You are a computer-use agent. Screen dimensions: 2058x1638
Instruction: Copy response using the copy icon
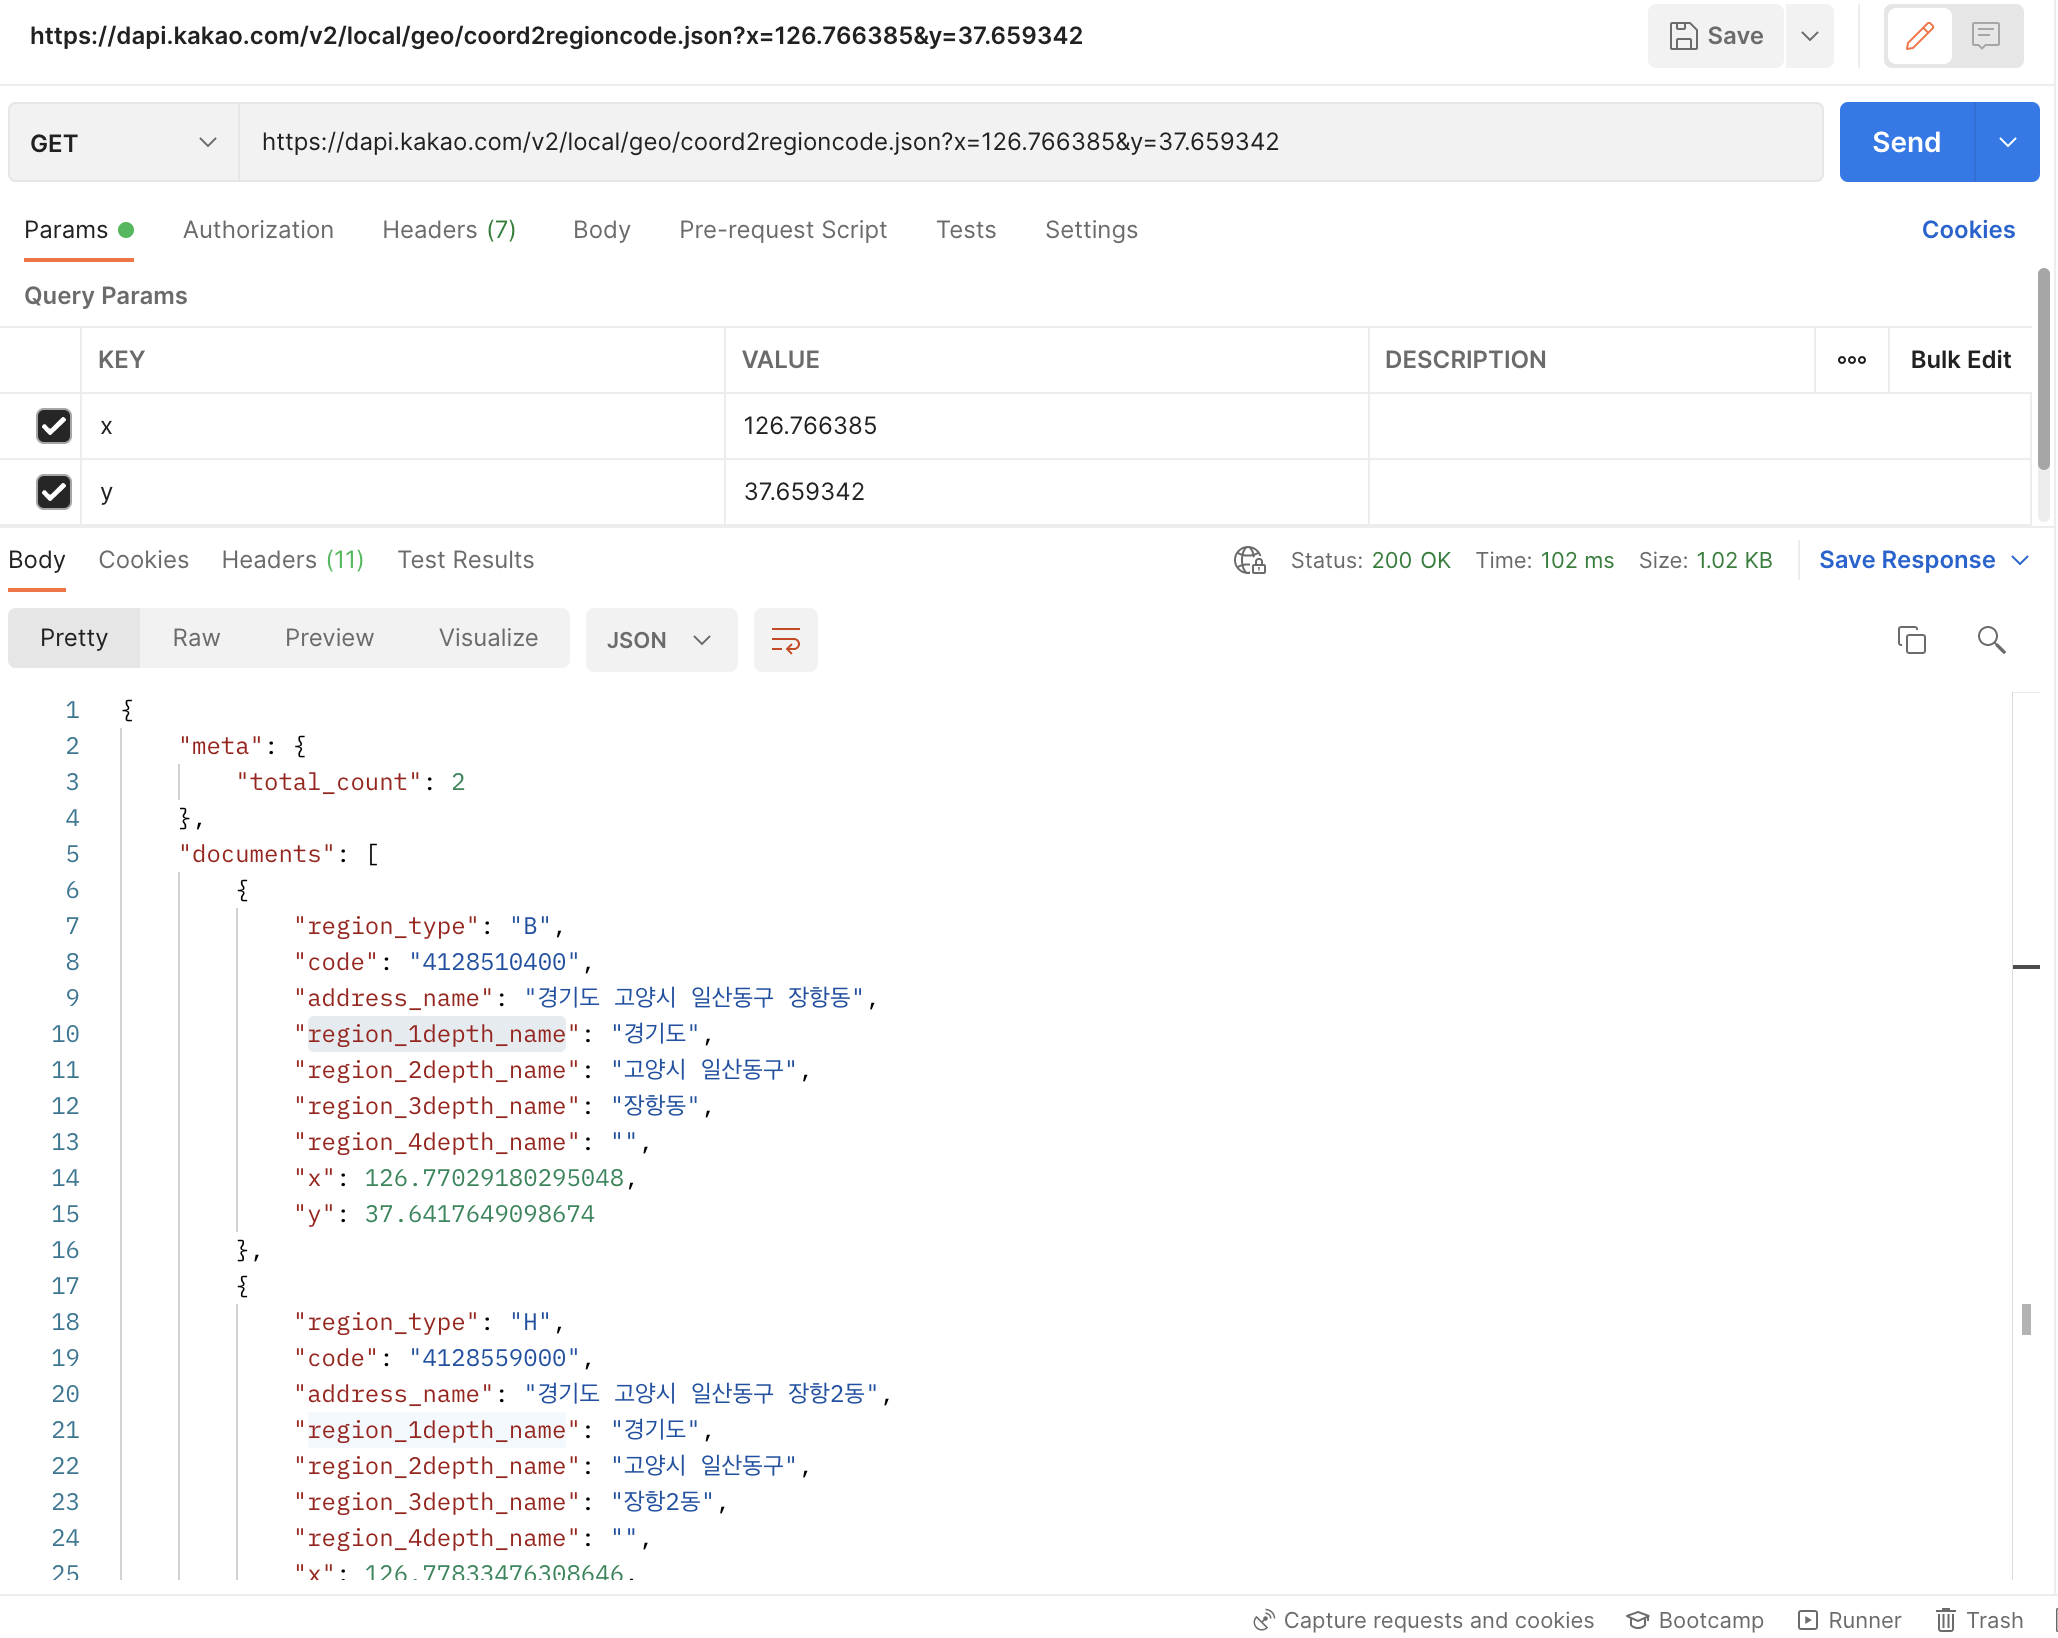[x=1911, y=640]
